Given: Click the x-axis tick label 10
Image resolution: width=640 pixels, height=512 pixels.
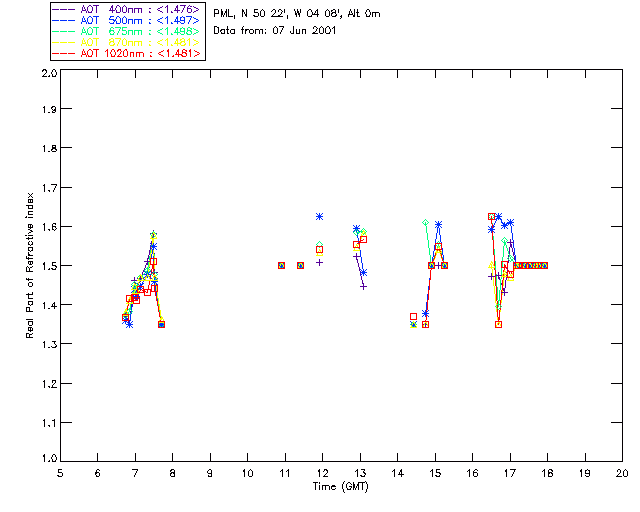Looking at the screenshot, I should coord(247,473).
